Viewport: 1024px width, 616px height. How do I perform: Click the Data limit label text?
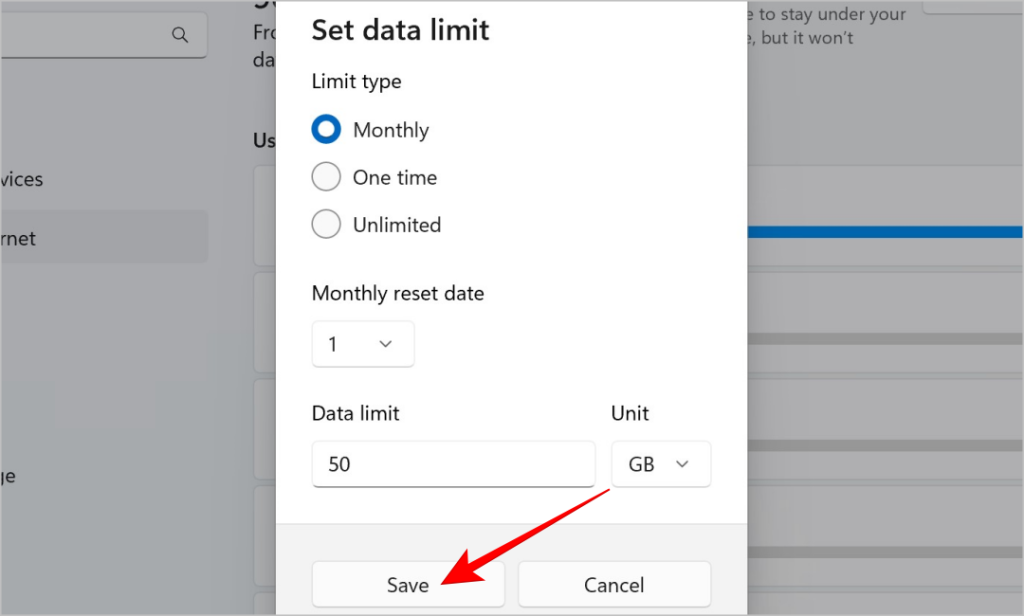pyautogui.click(x=355, y=413)
